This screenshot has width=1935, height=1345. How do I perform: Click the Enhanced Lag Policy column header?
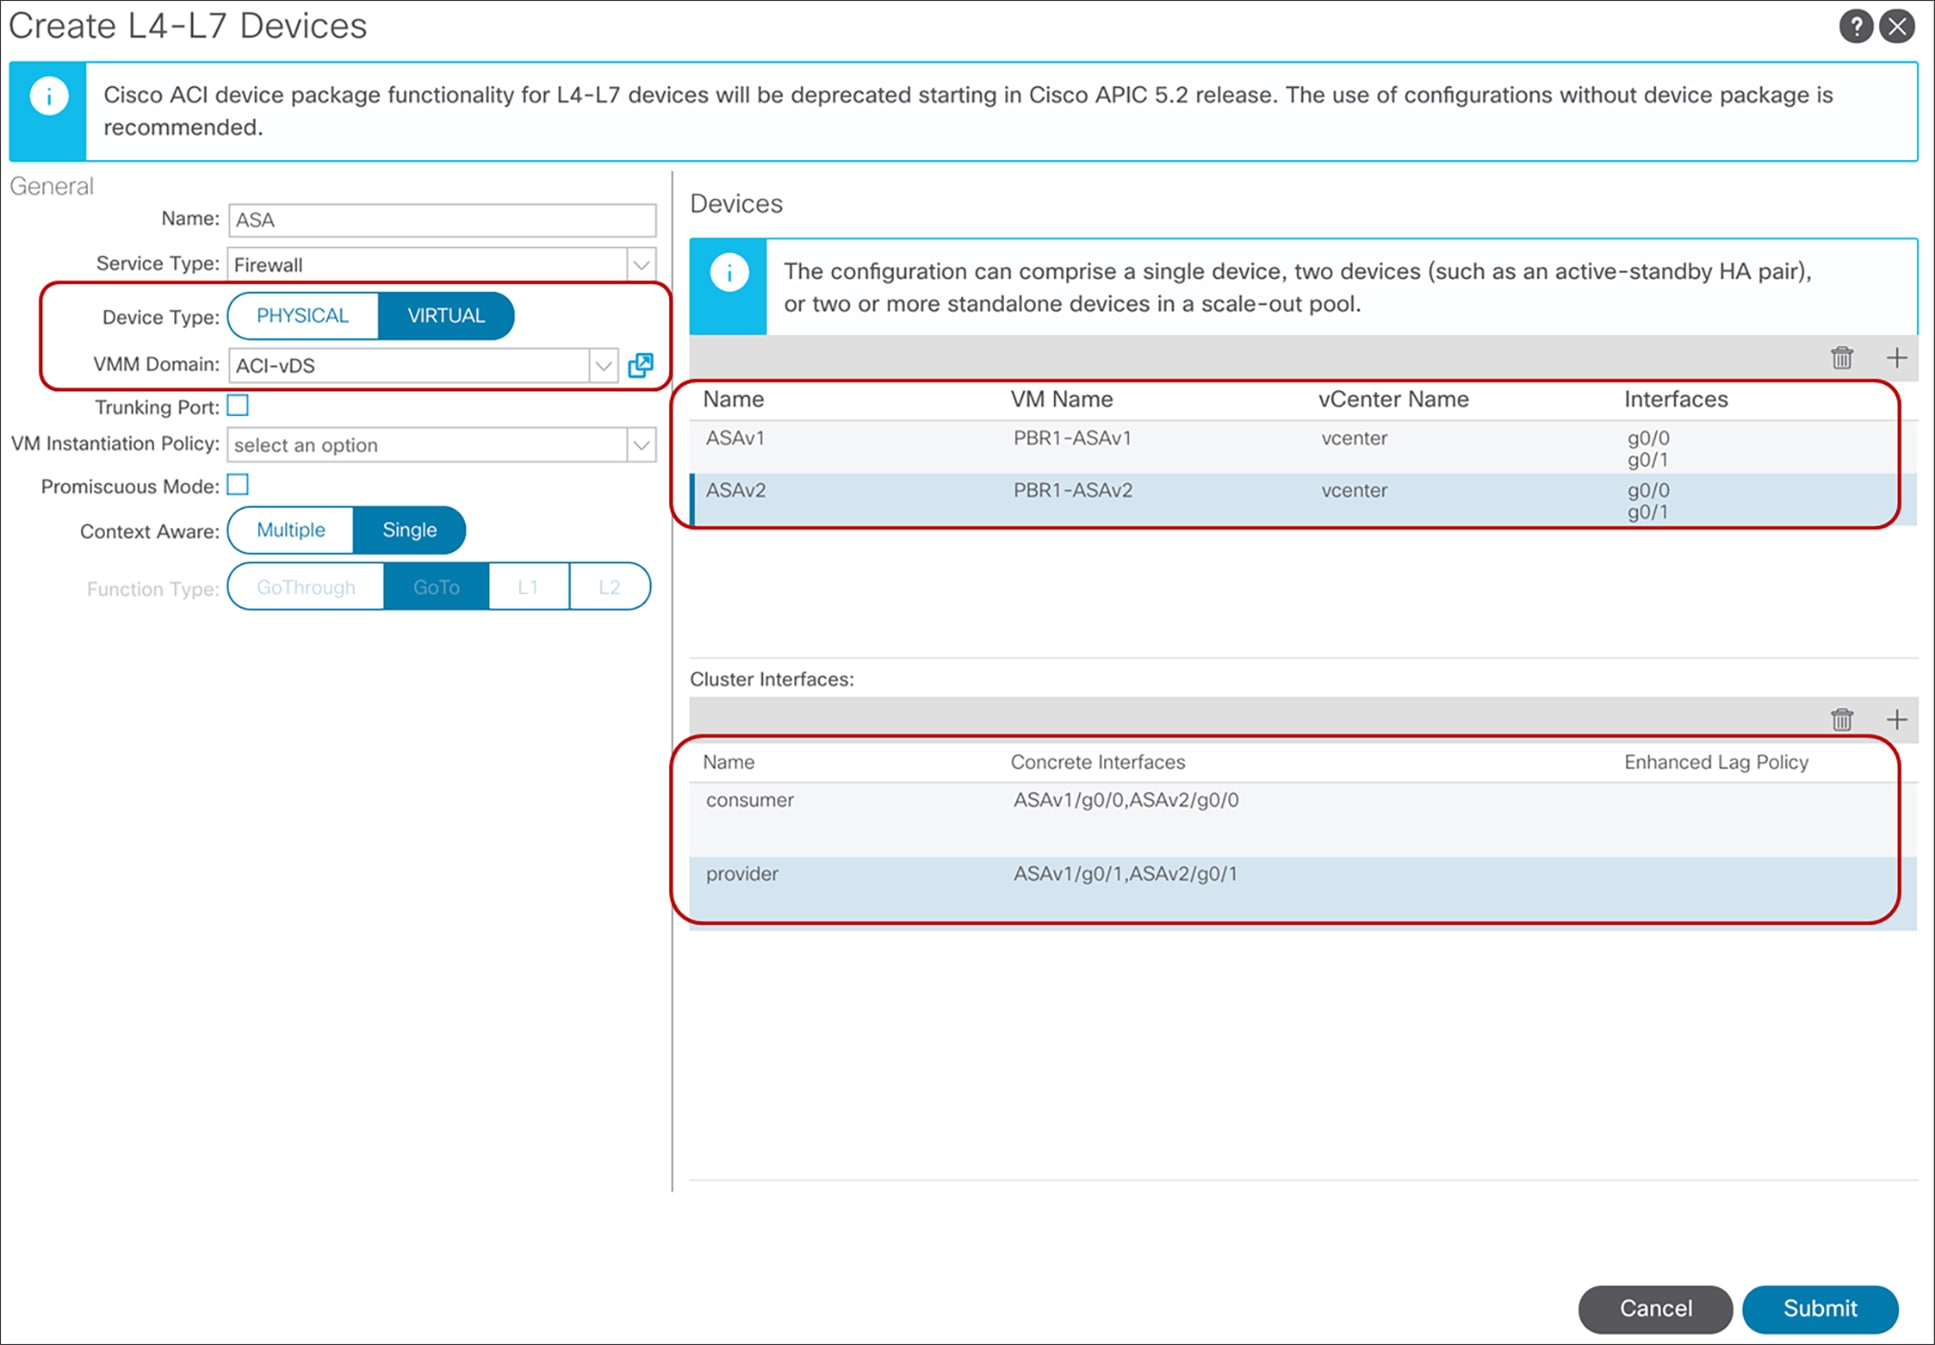click(x=1716, y=762)
